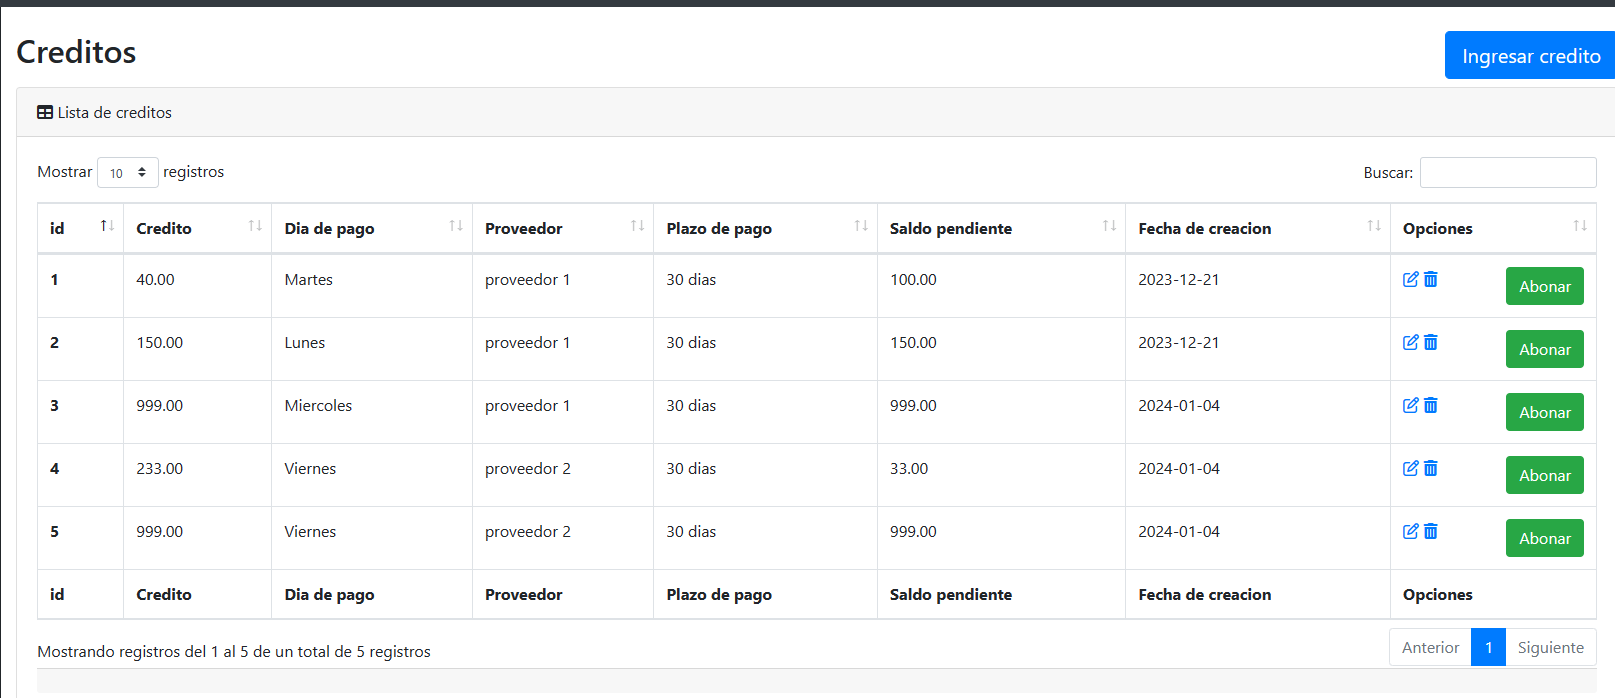Screen dimensions: 1615x698
Task: Click the Anterior pagination link
Action: pyautogui.click(x=1431, y=647)
